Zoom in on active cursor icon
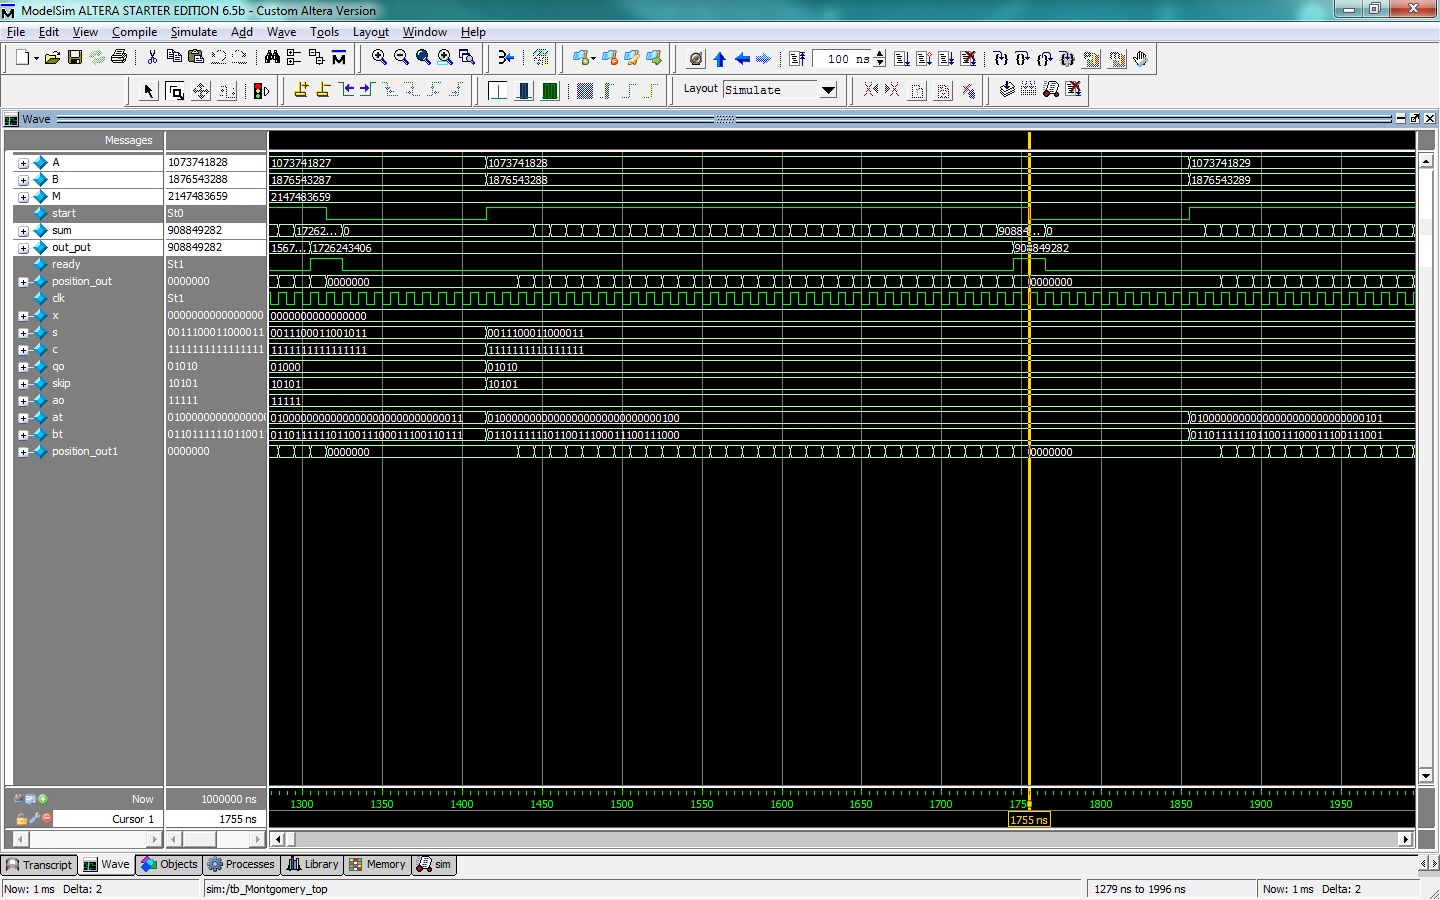The width and height of the screenshot is (1440, 900). pyautogui.click(x=445, y=58)
